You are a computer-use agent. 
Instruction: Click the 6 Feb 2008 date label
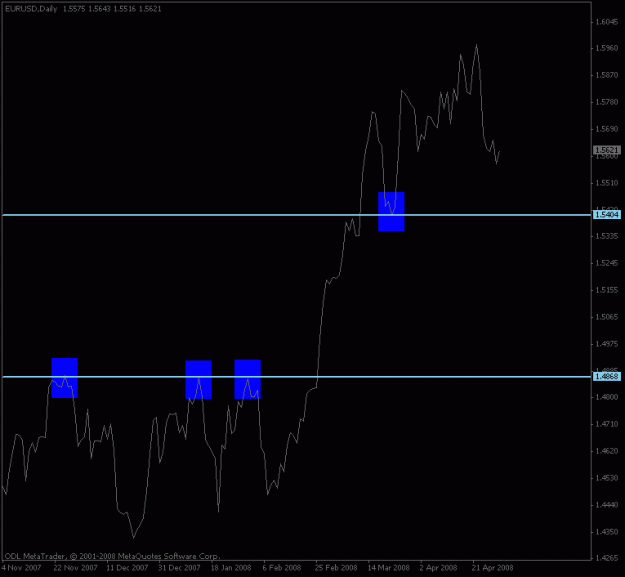(x=282, y=567)
